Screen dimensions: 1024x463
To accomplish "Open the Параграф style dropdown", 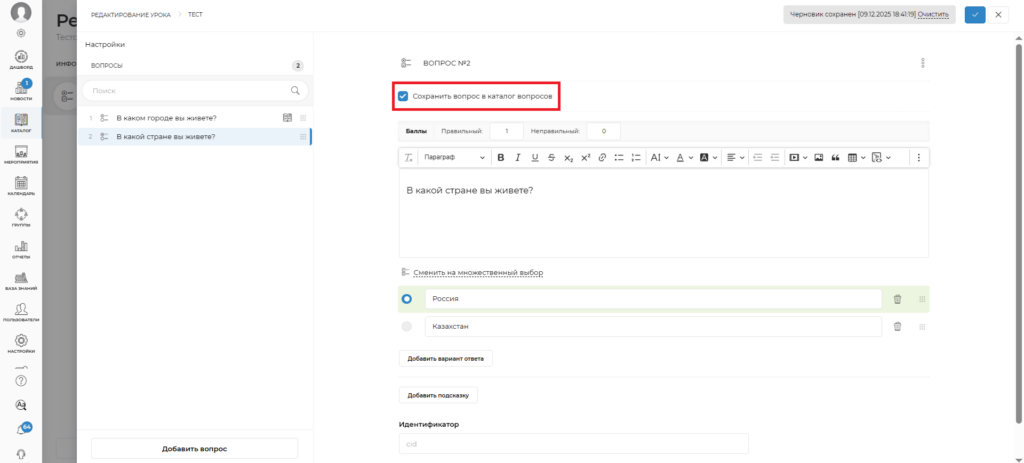I will coord(453,158).
